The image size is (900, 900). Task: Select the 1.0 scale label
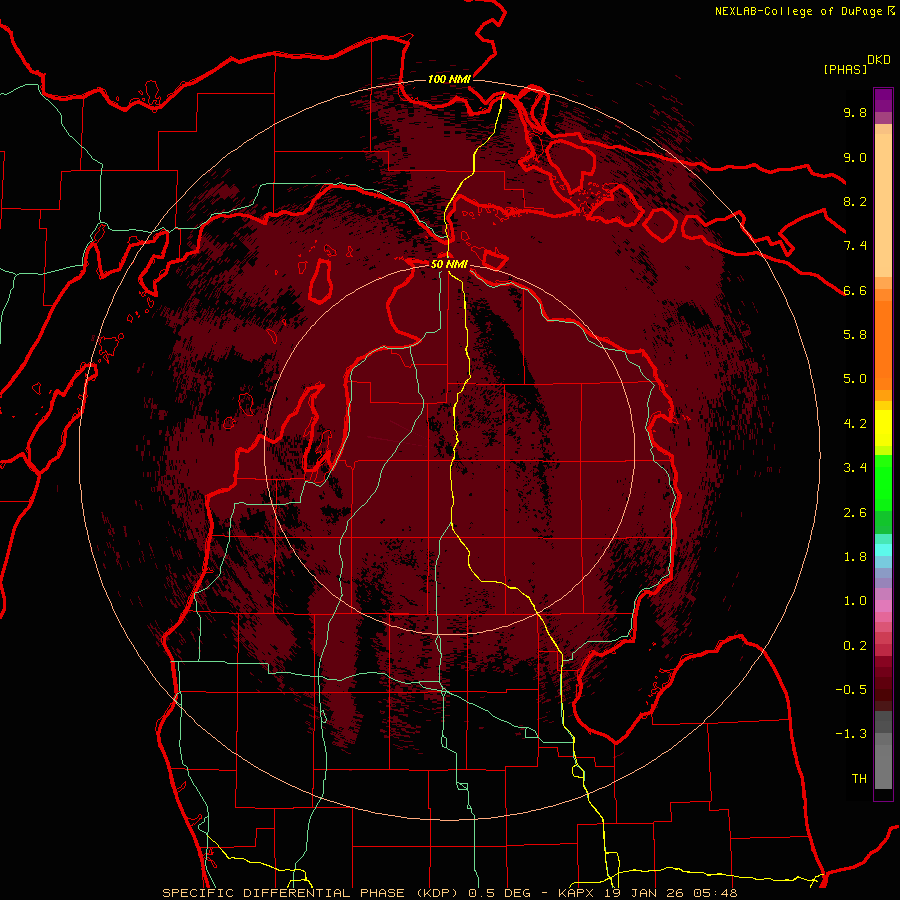[x=855, y=601]
